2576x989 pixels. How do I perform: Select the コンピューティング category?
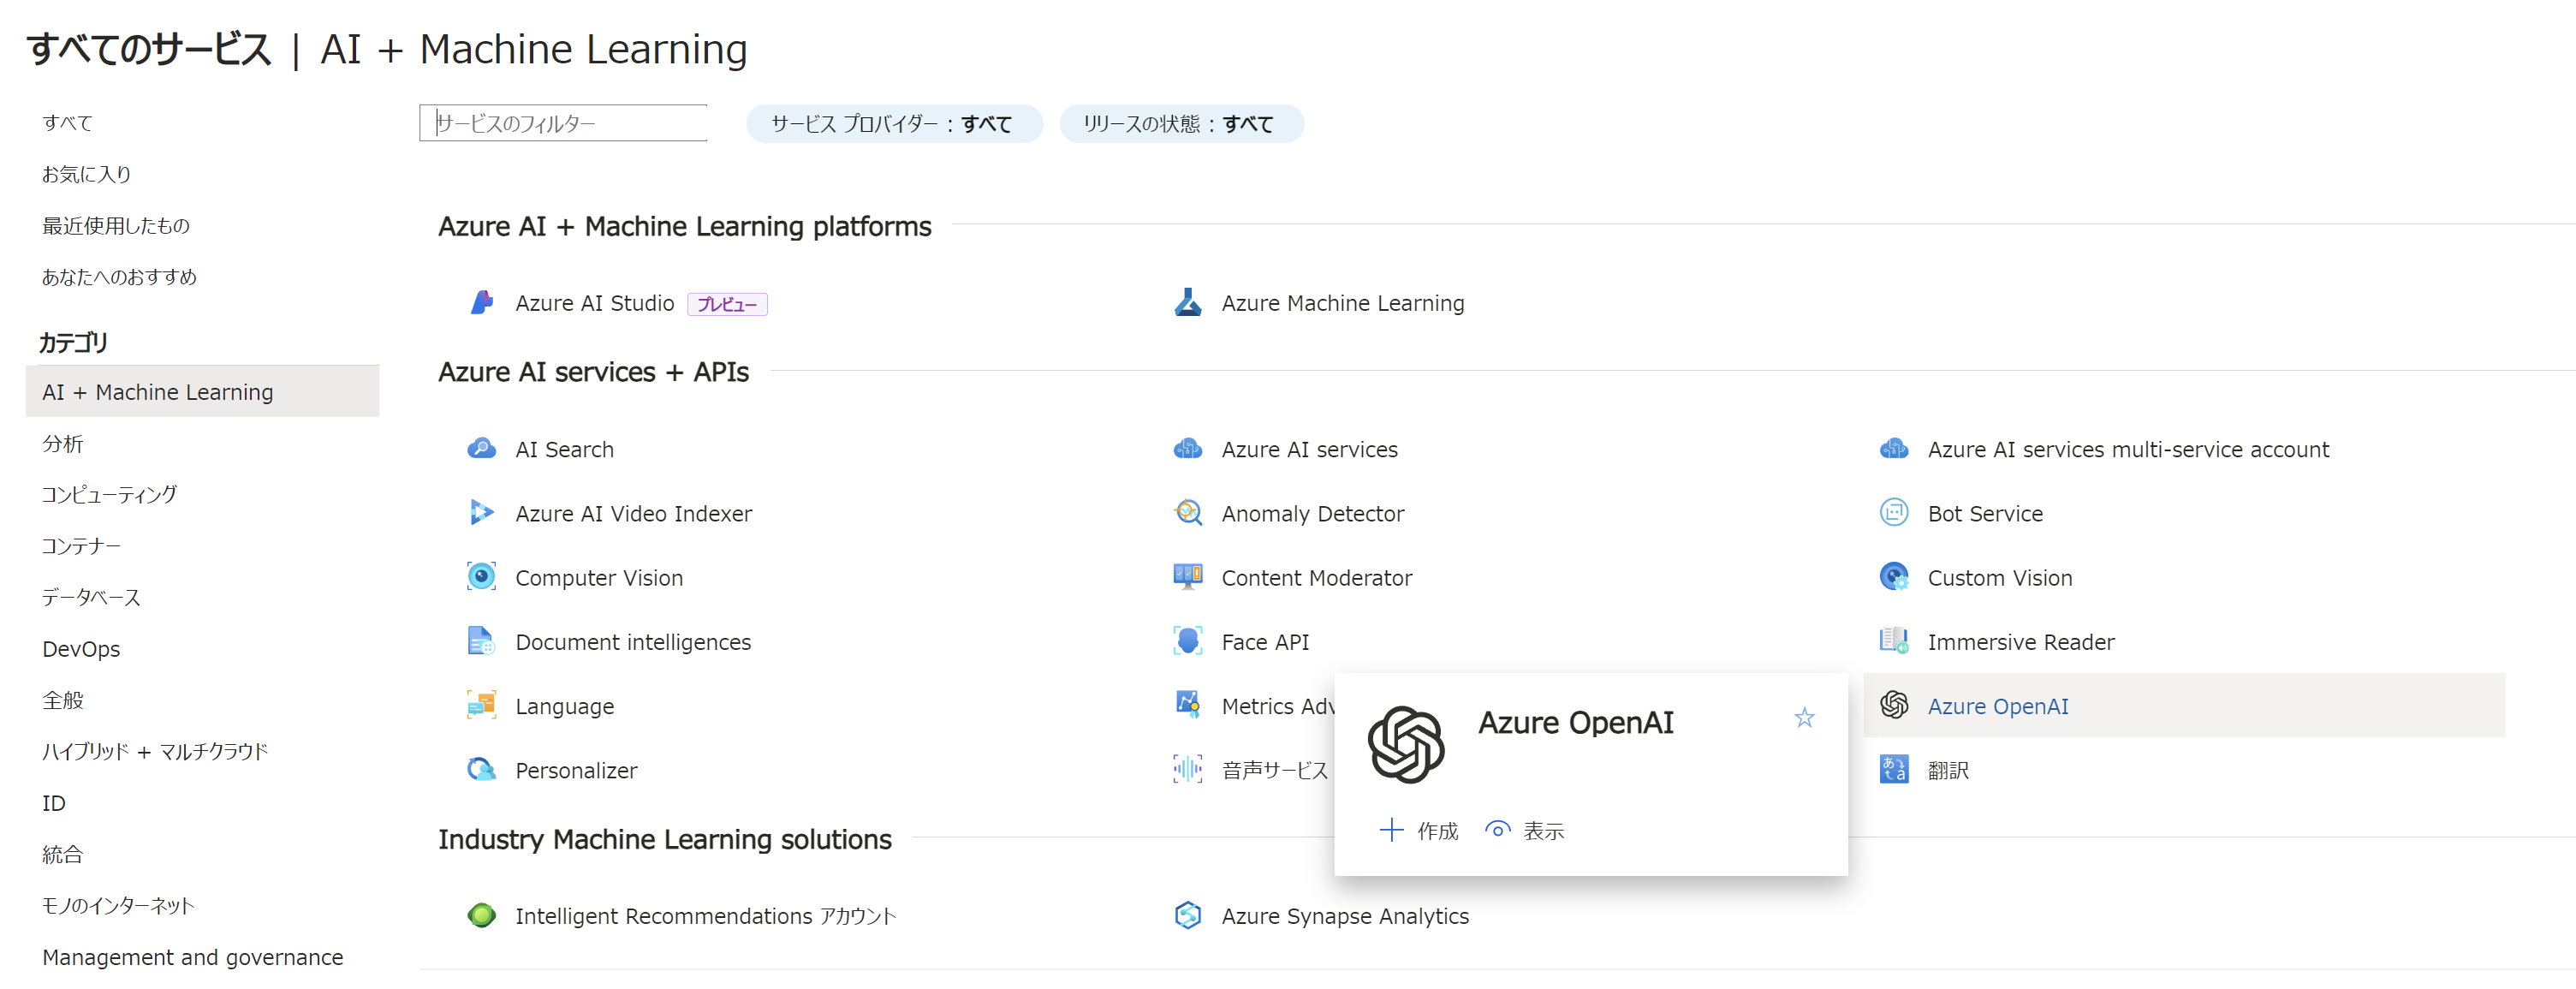click(x=109, y=494)
